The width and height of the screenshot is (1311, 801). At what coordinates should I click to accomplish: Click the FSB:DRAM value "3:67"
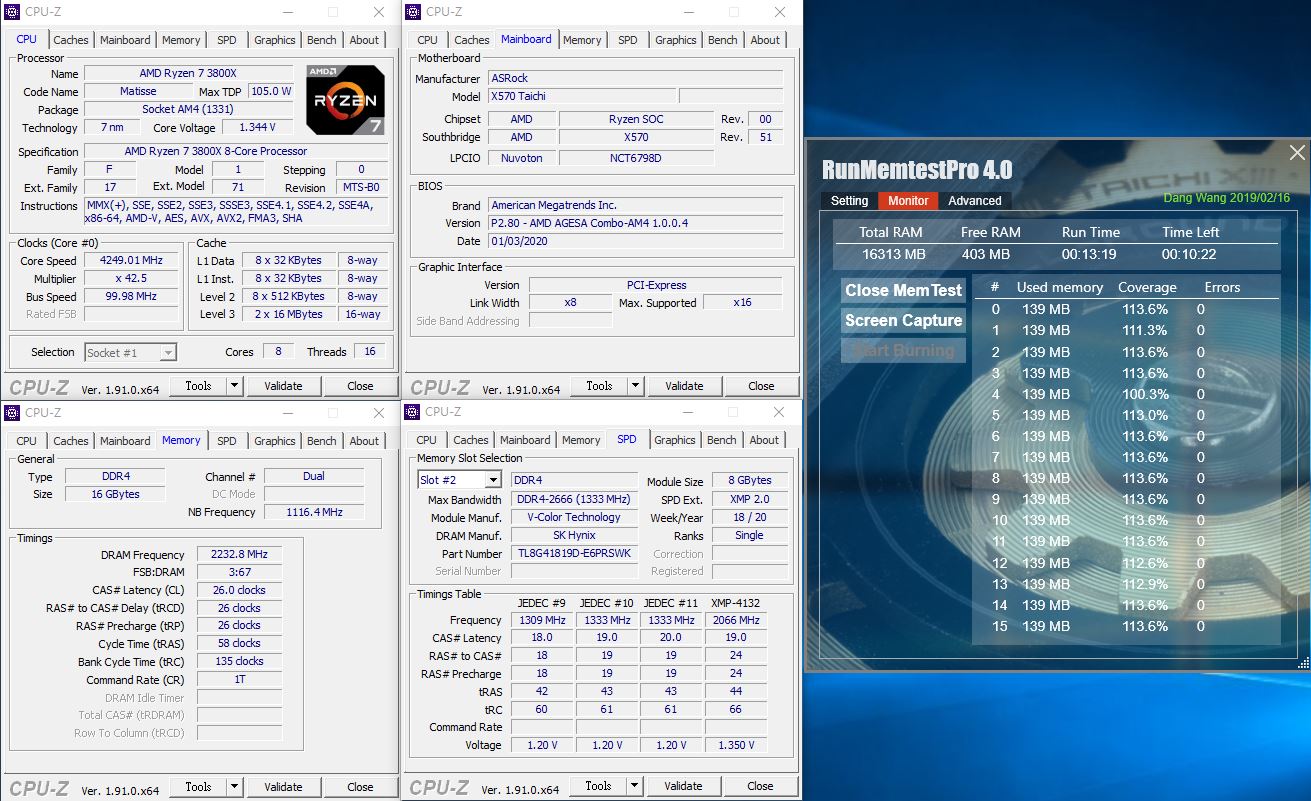(x=239, y=572)
